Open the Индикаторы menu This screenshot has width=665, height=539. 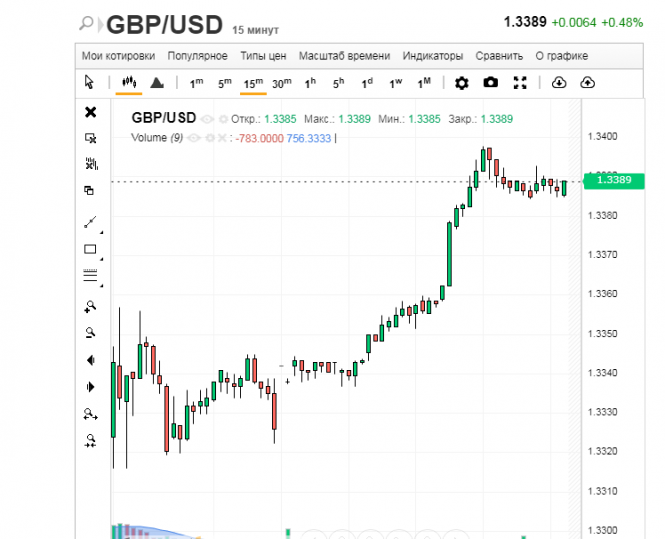[433, 56]
